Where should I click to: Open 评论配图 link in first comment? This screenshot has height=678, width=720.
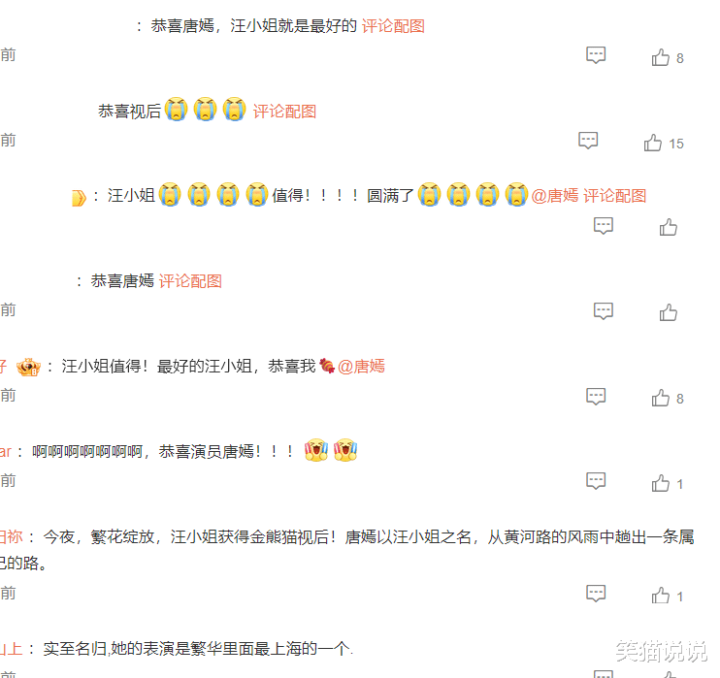coord(393,26)
